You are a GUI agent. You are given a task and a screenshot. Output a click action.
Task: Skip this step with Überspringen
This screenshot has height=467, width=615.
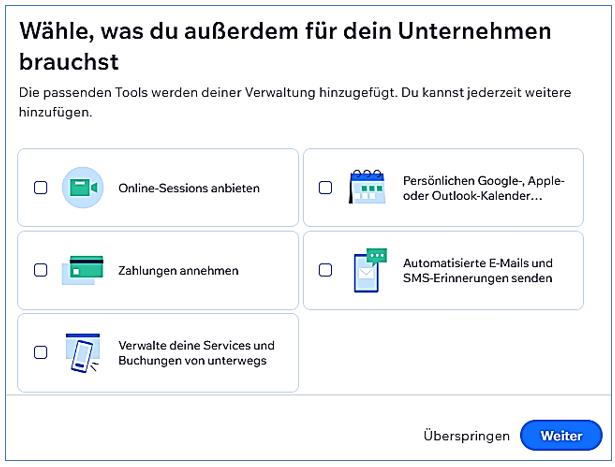click(x=467, y=436)
